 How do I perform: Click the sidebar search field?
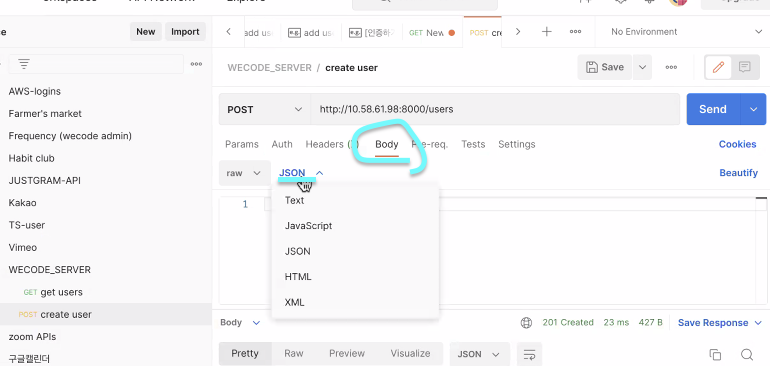96,64
